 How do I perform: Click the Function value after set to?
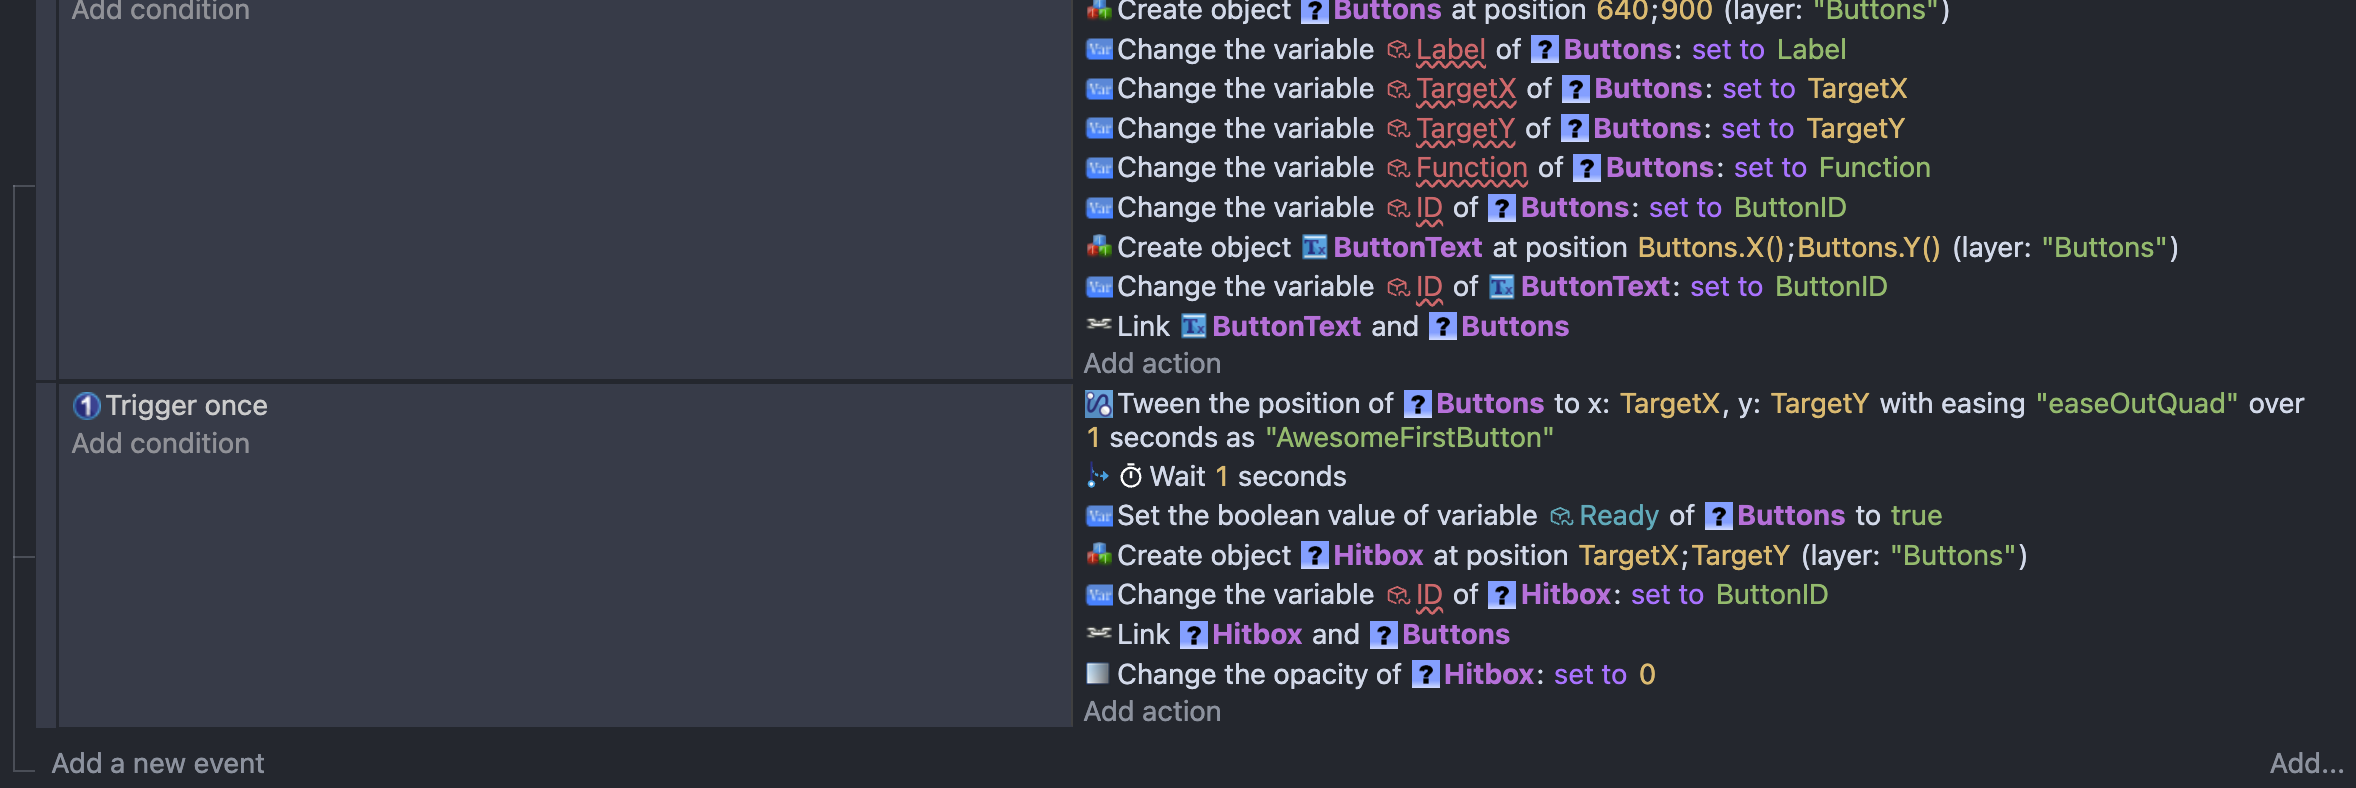pos(1874,168)
